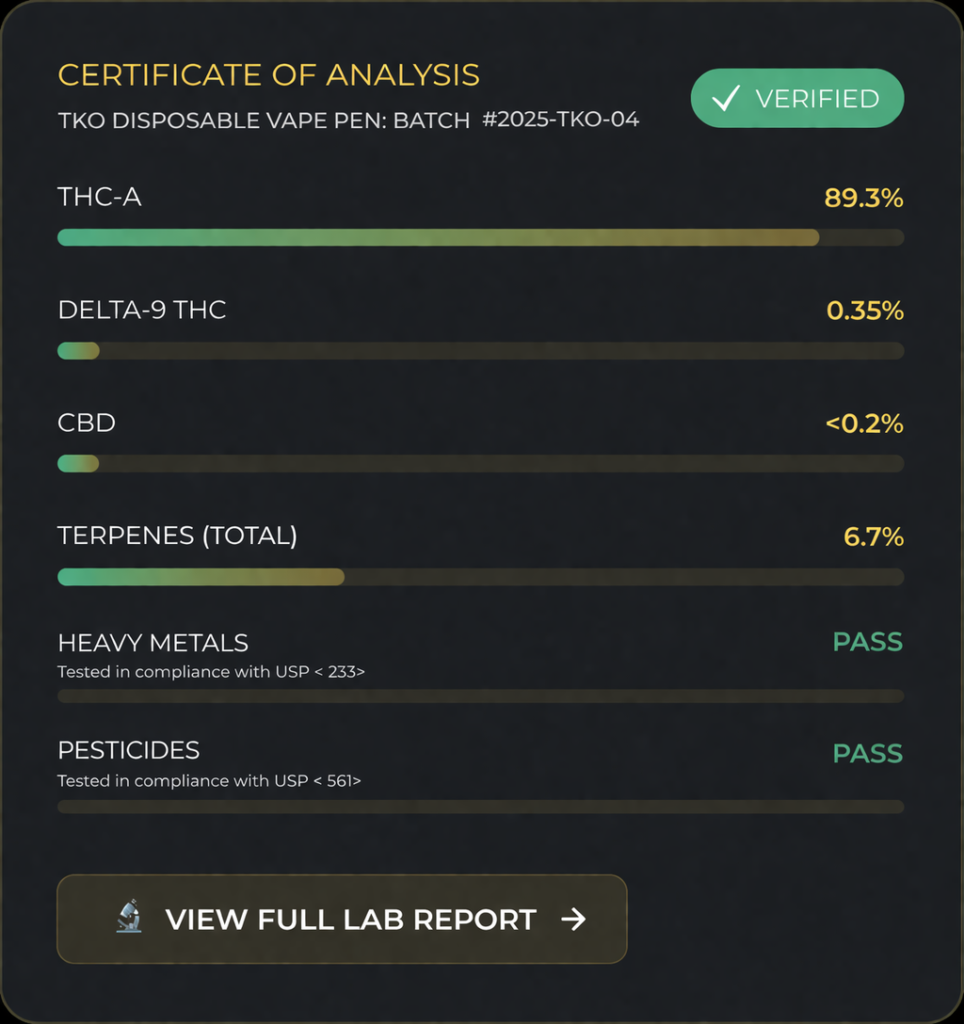Click the microscope icon in lab report button
Screen dimensions: 964x1024
pyautogui.click(x=129, y=916)
